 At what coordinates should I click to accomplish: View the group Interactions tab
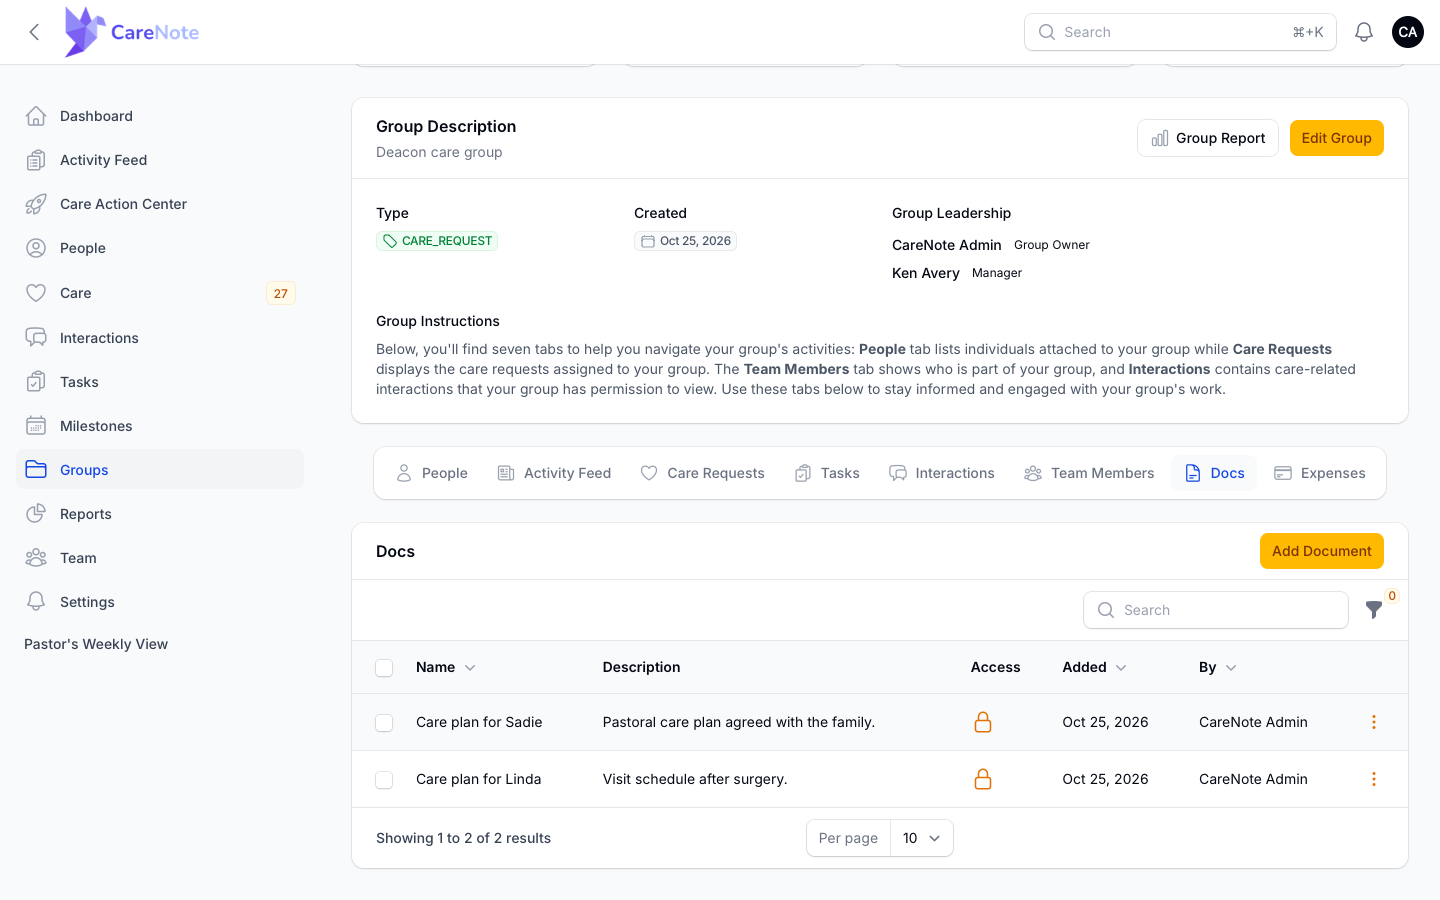[942, 473]
